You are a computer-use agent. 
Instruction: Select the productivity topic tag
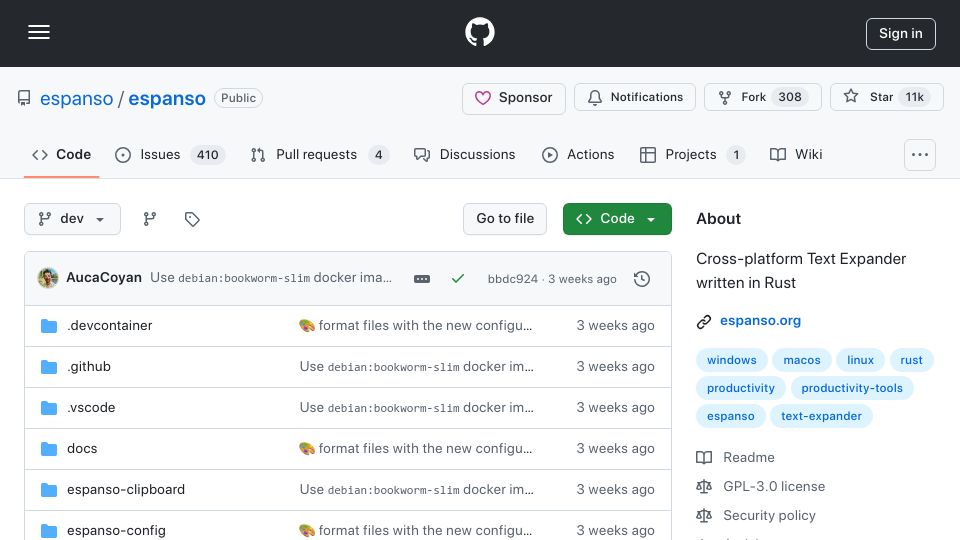741,388
